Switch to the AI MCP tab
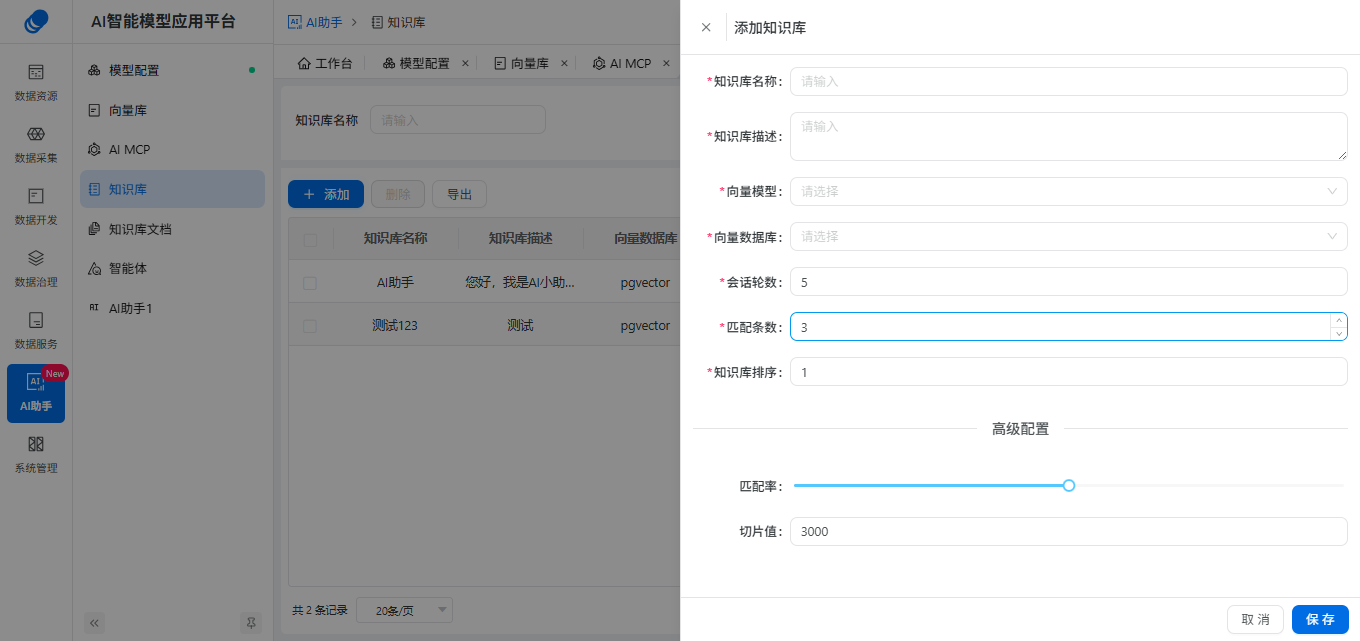Screen dimensions: 1360x641 click(x=622, y=63)
